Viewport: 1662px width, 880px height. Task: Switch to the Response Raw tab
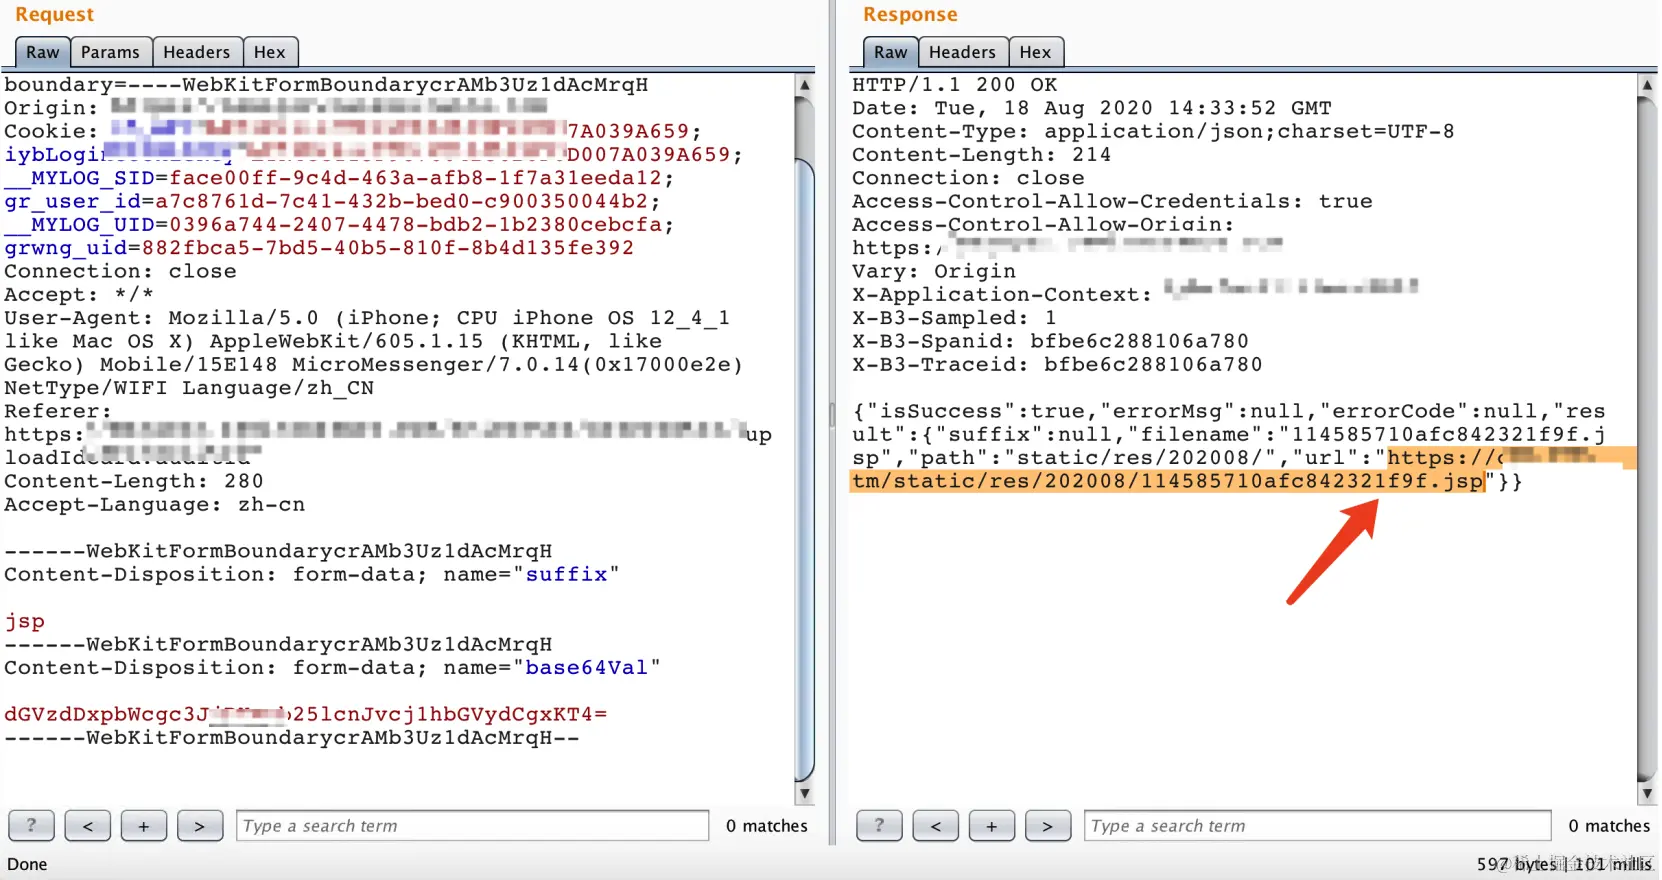(891, 52)
